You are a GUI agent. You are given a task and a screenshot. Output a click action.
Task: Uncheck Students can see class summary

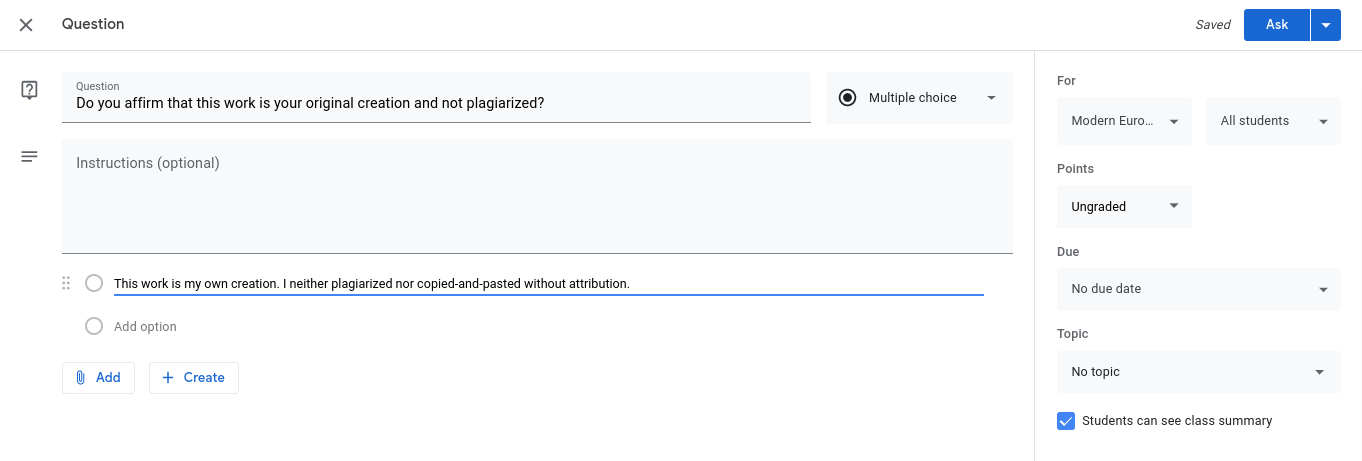click(1066, 421)
